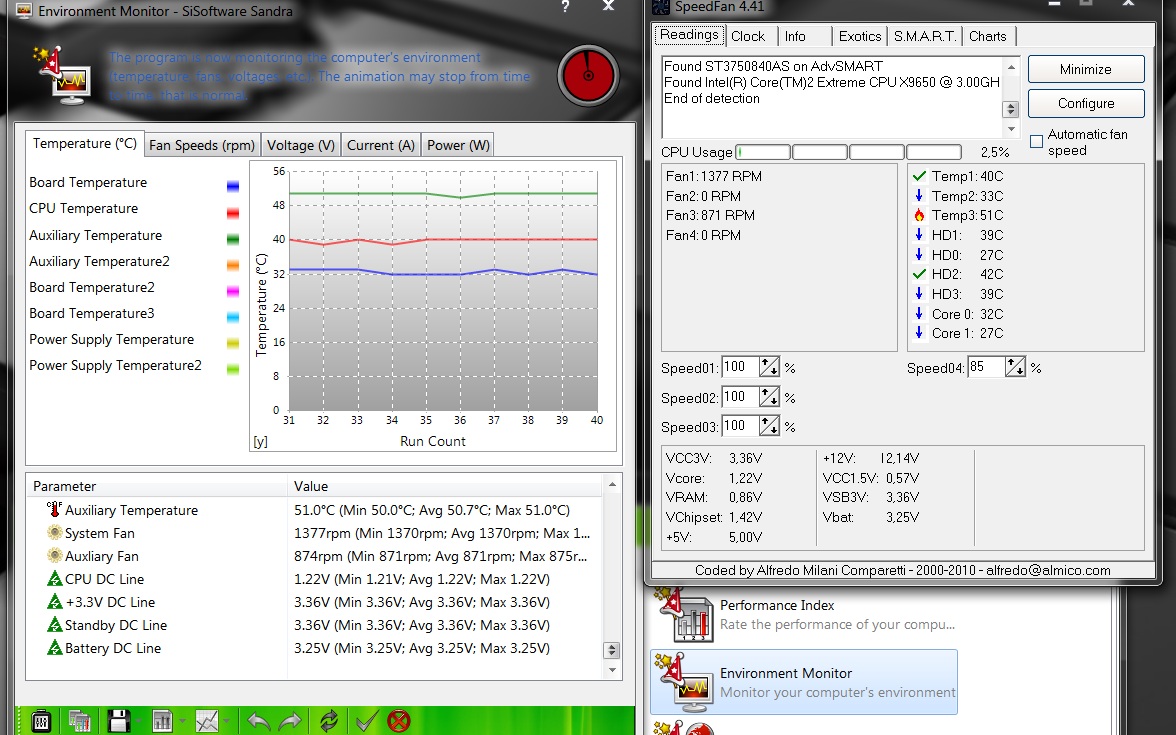Click the Parameter column header
The width and height of the screenshot is (1176, 735).
[157, 486]
